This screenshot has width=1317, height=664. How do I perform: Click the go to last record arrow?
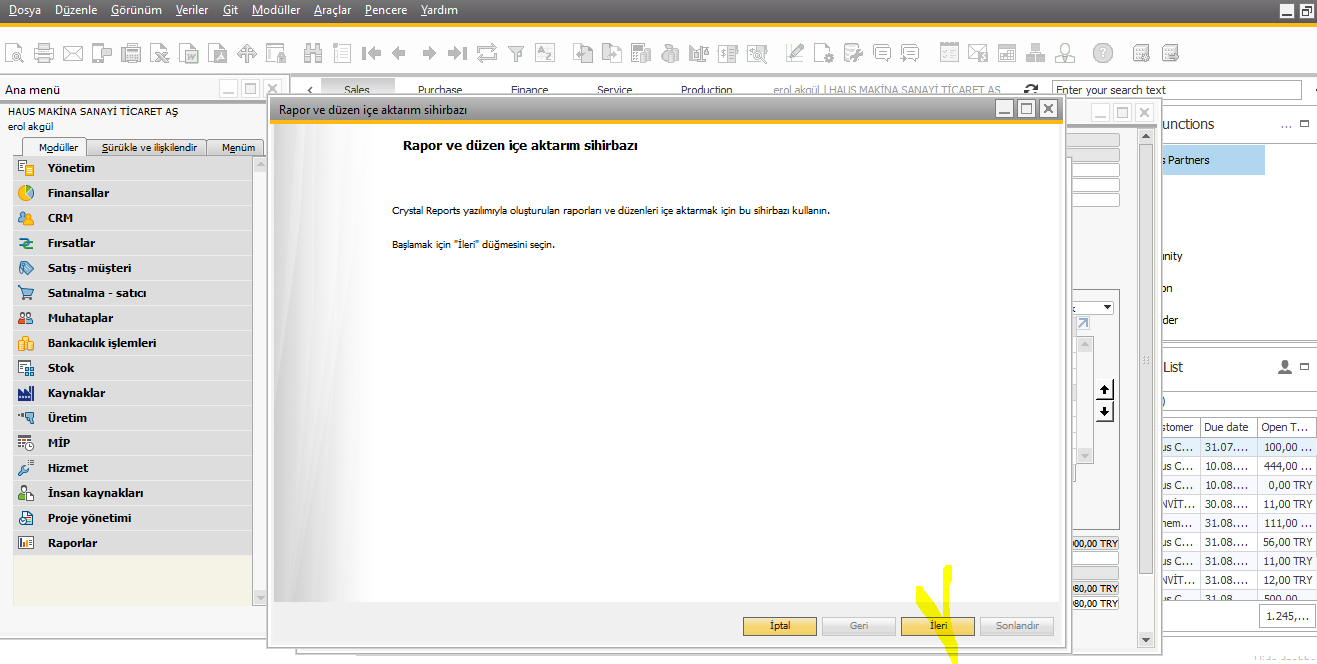tap(457, 53)
